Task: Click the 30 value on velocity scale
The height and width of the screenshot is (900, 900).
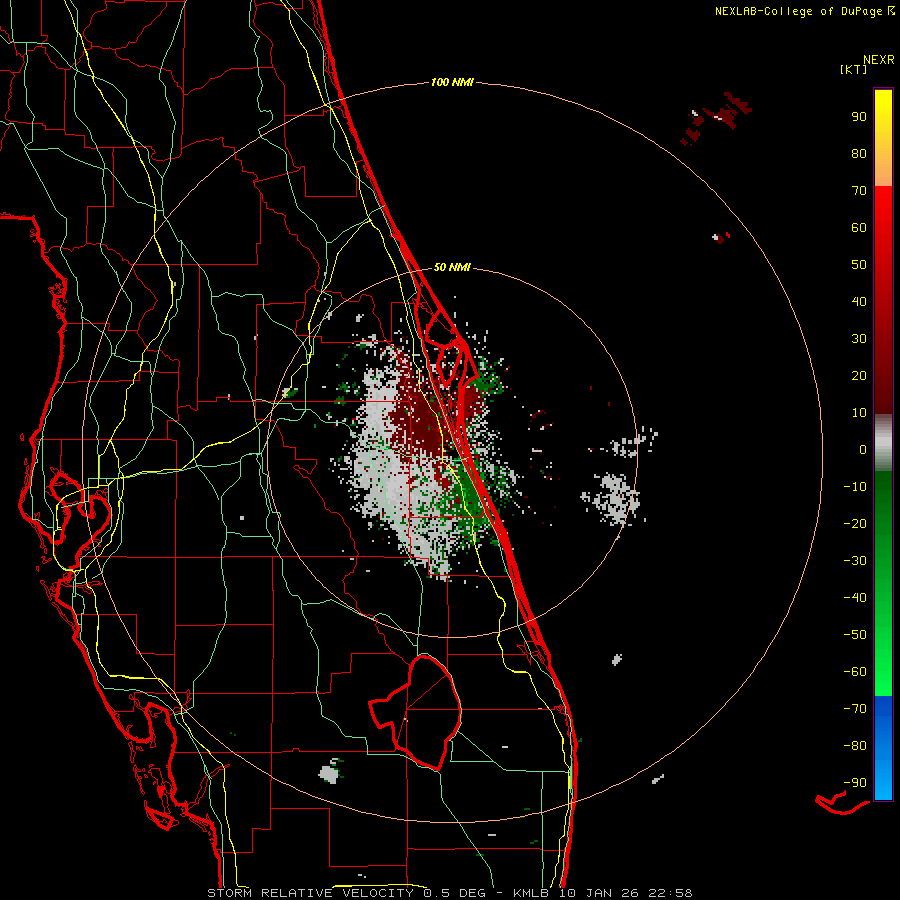Action: (x=859, y=339)
